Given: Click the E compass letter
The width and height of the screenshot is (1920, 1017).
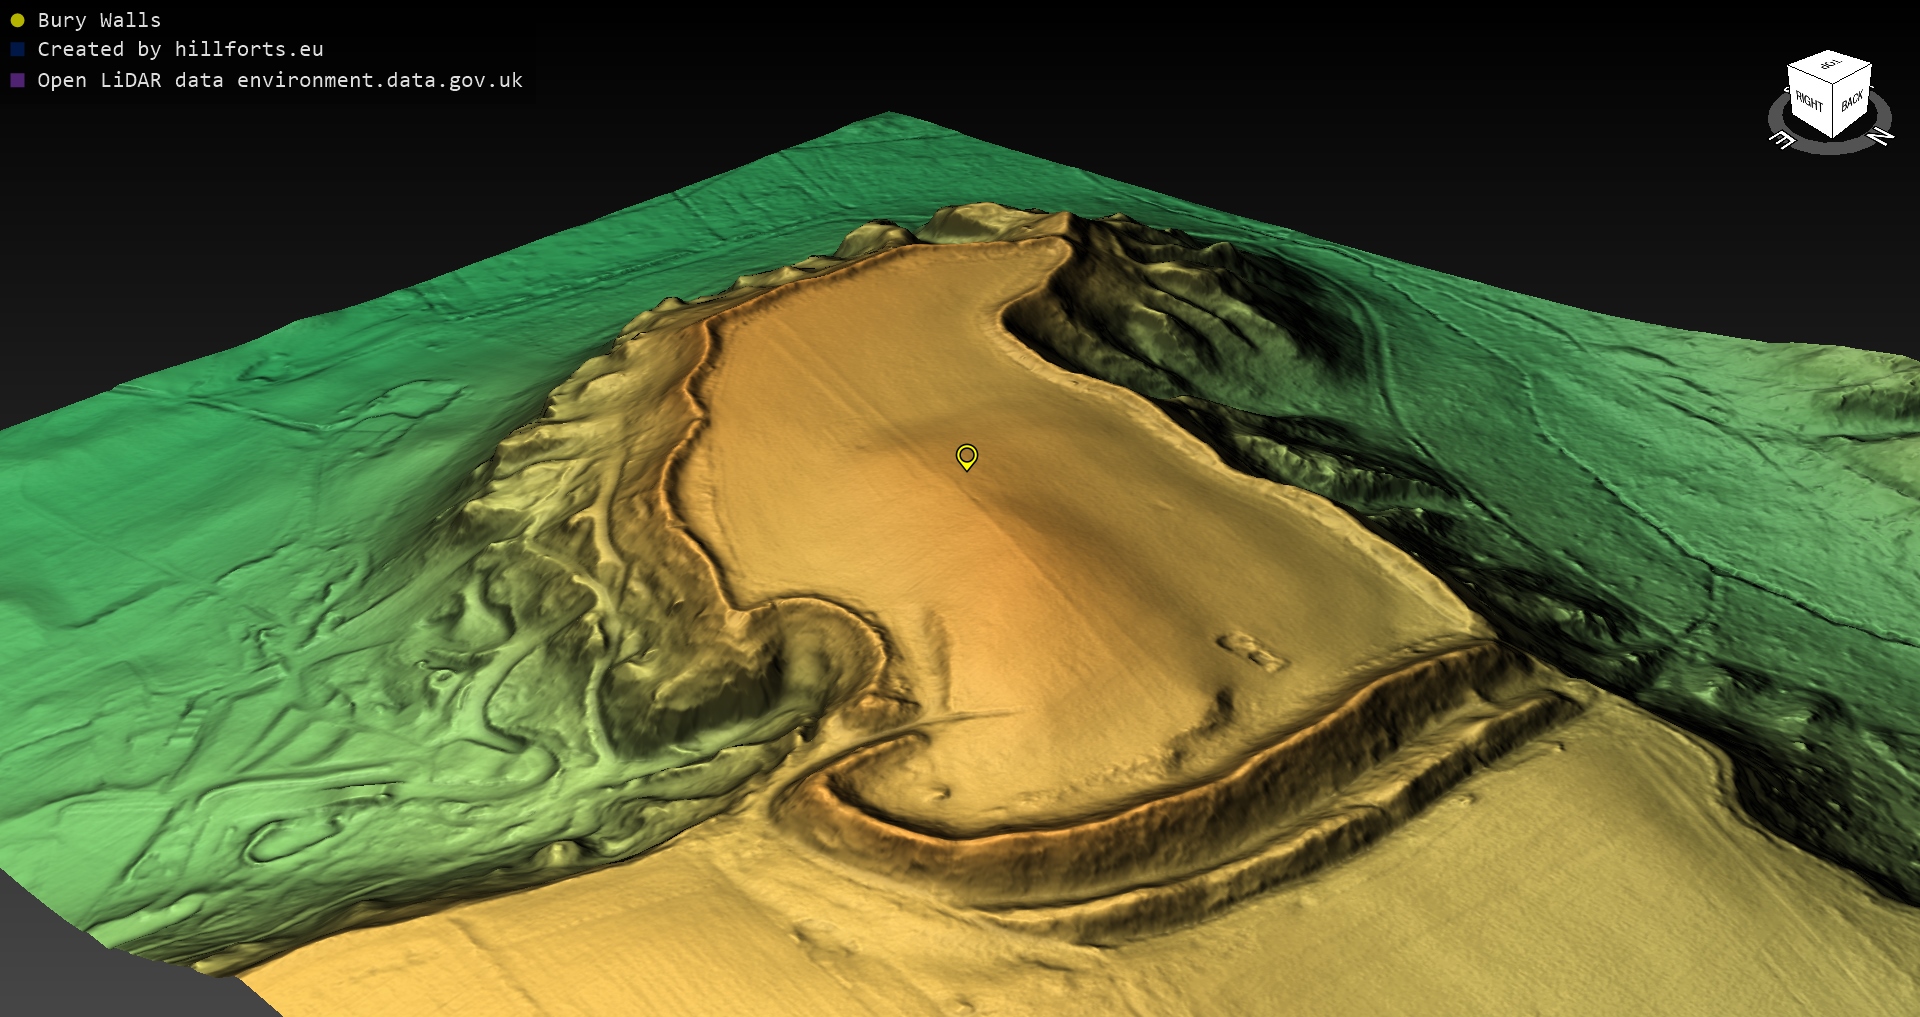Looking at the screenshot, I should [1782, 140].
